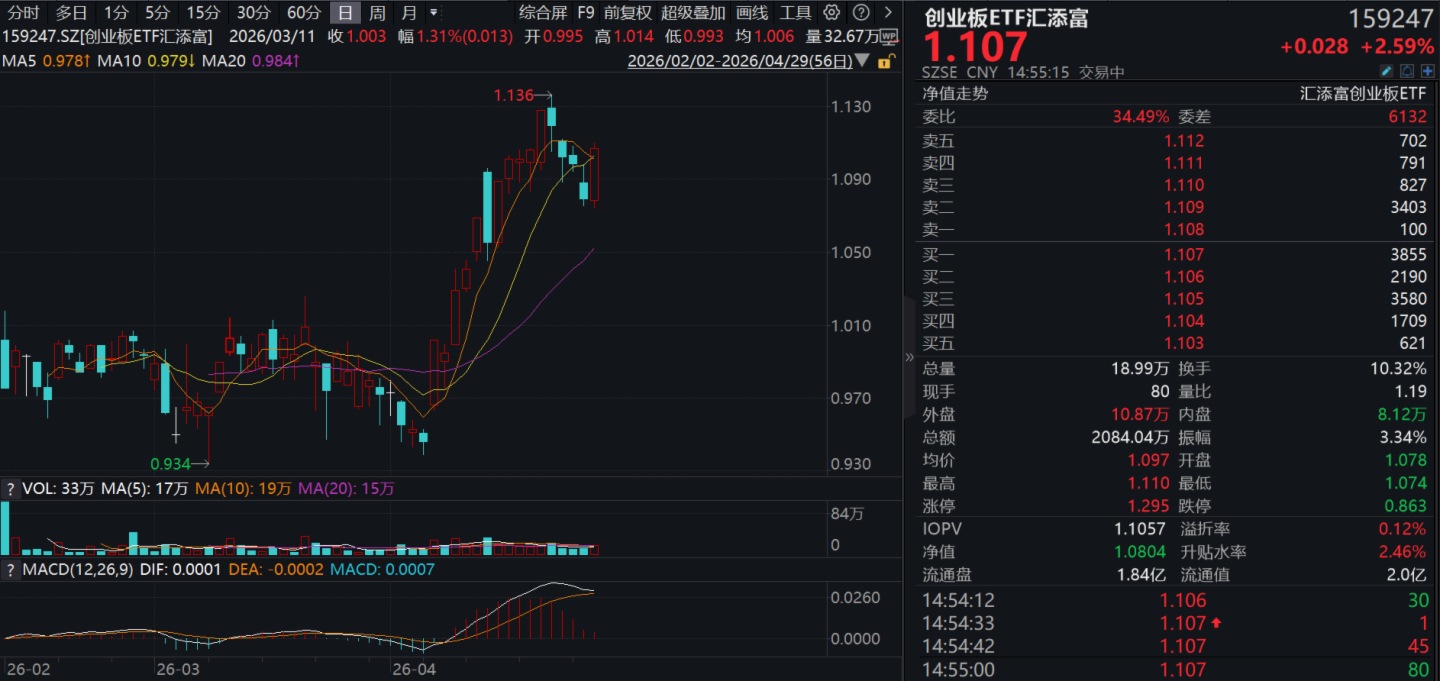This screenshot has height=681, width=1440.
Task: Toggle the date range padlock icon
Action: [884, 61]
